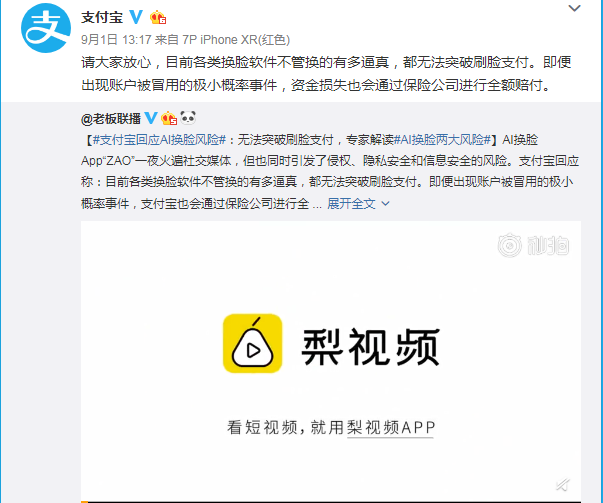Click the small arrow after 展开全文
Viewport: 603px width, 503px height.
(x=385, y=203)
